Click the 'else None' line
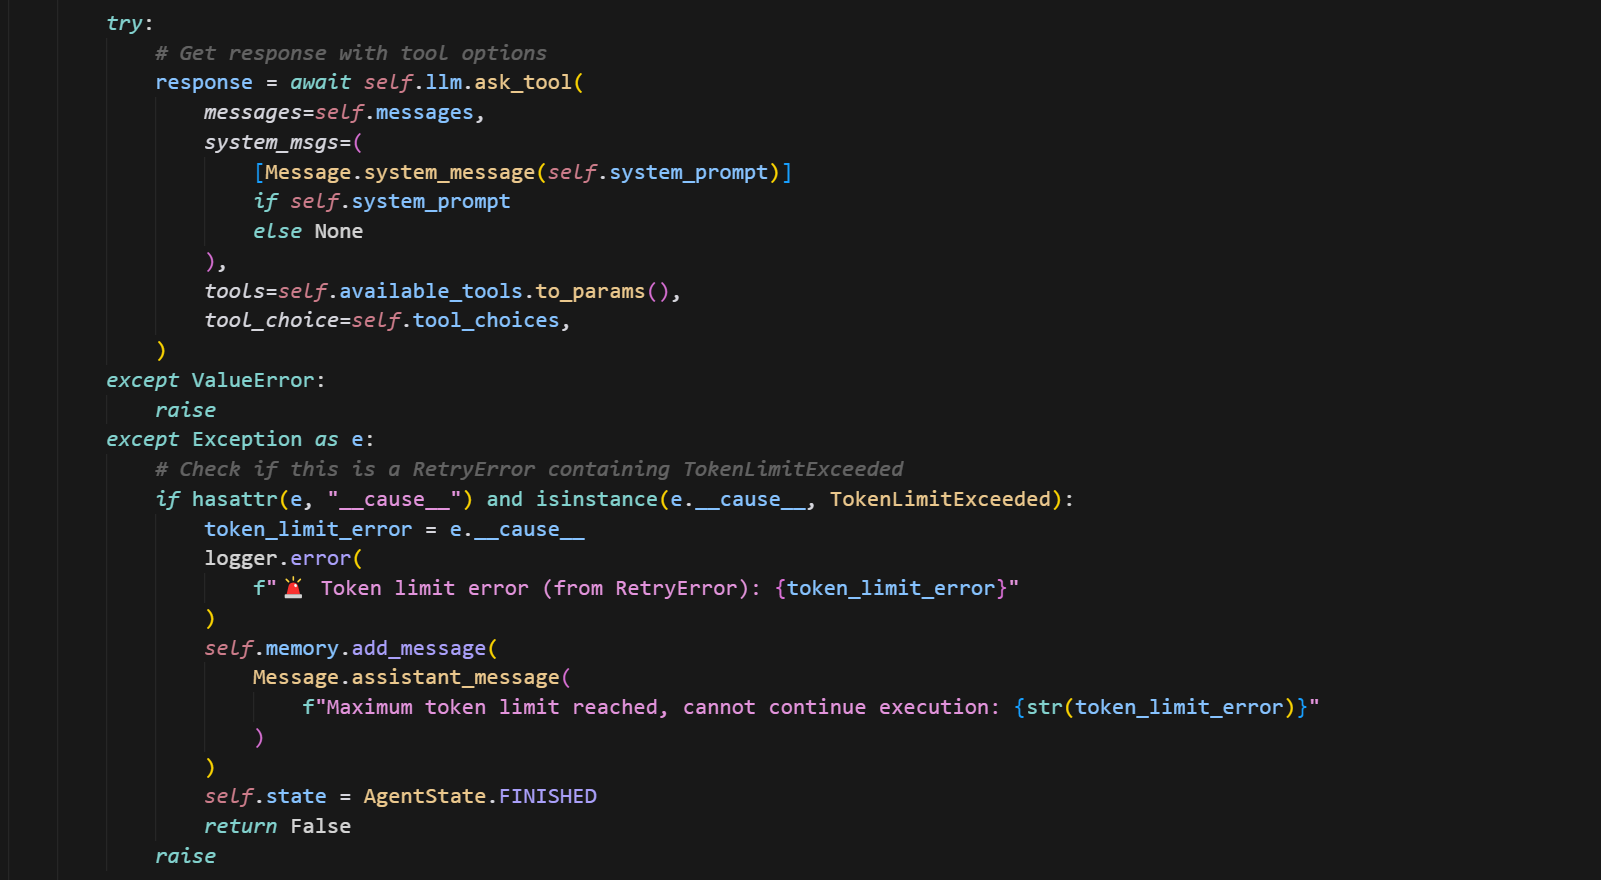Image resolution: width=1601 pixels, height=880 pixels. tap(308, 231)
